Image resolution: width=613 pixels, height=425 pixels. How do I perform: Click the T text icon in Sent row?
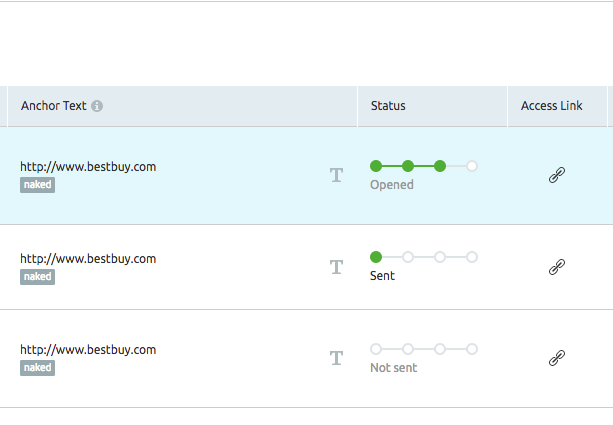point(336,267)
